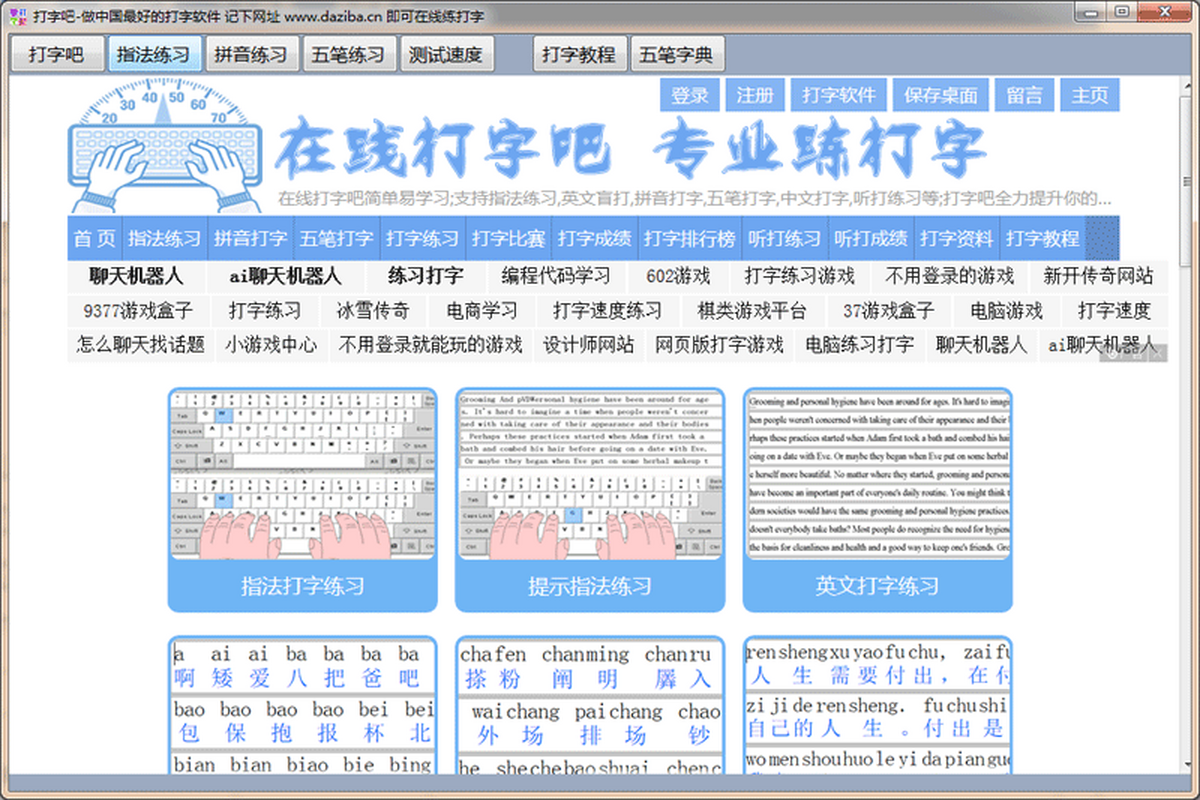Open the 听打练习 navigation tab
Image resolution: width=1200 pixels, height=800 pixels.
point(785,239)
